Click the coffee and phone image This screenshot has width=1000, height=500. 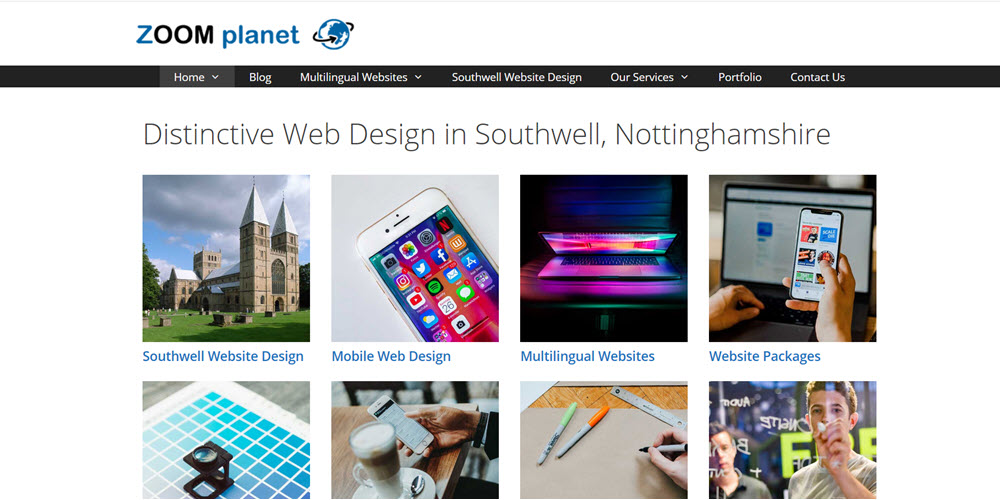[415, 440]
